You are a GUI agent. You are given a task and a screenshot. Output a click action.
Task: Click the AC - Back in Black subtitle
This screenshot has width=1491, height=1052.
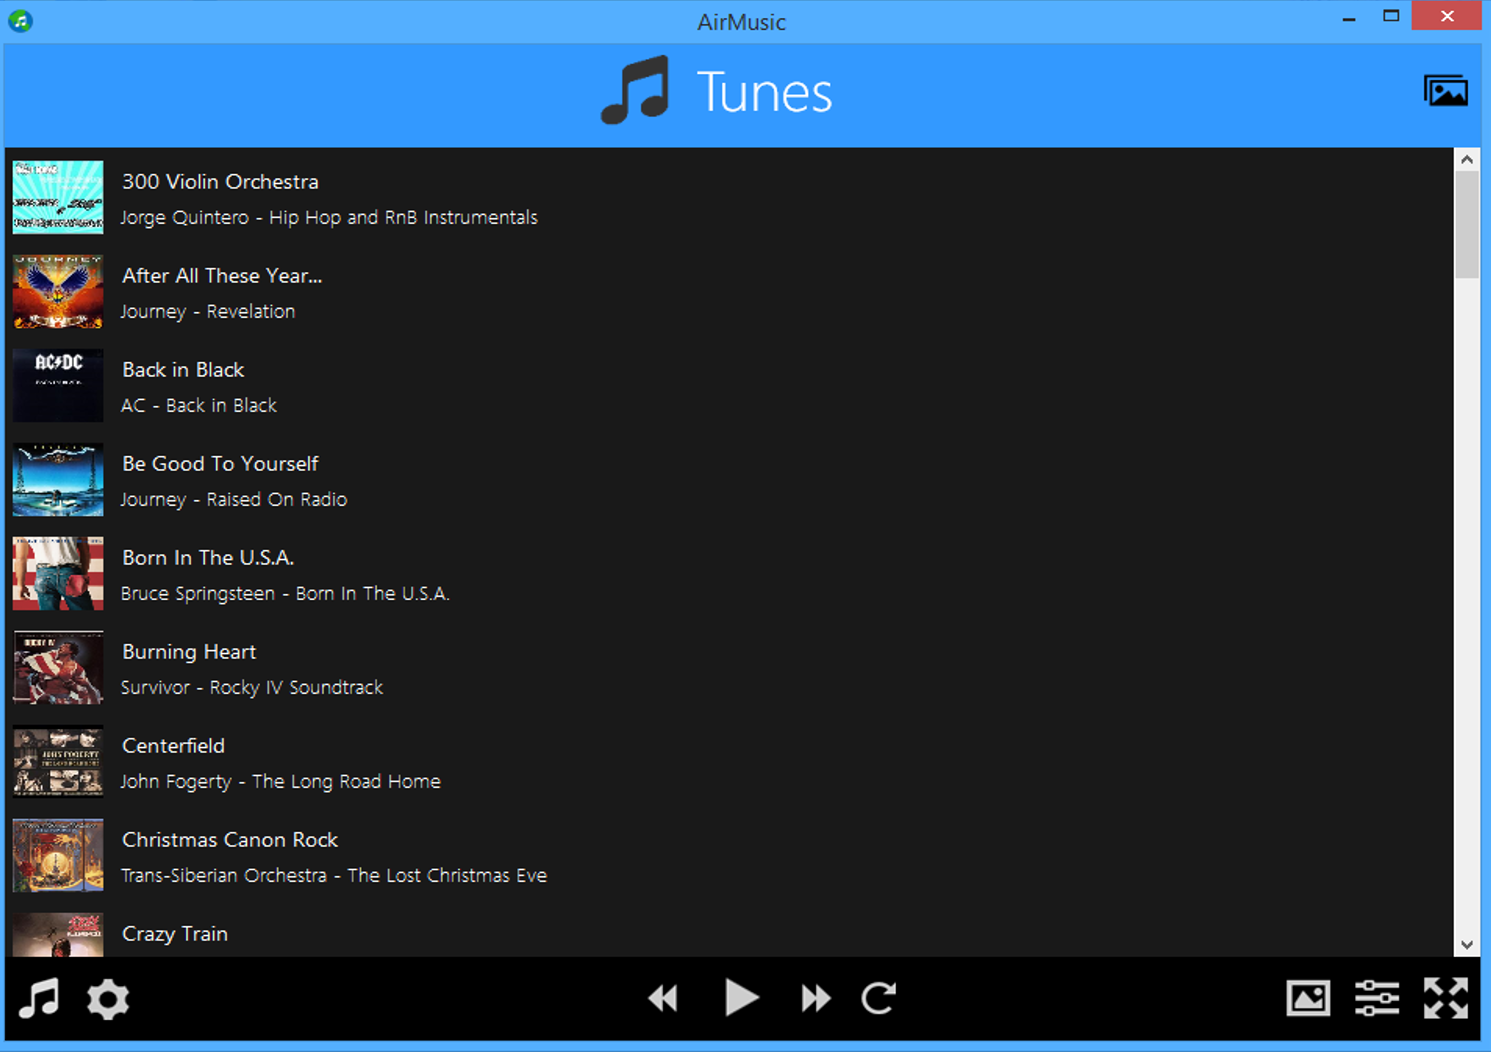[199, 406]
